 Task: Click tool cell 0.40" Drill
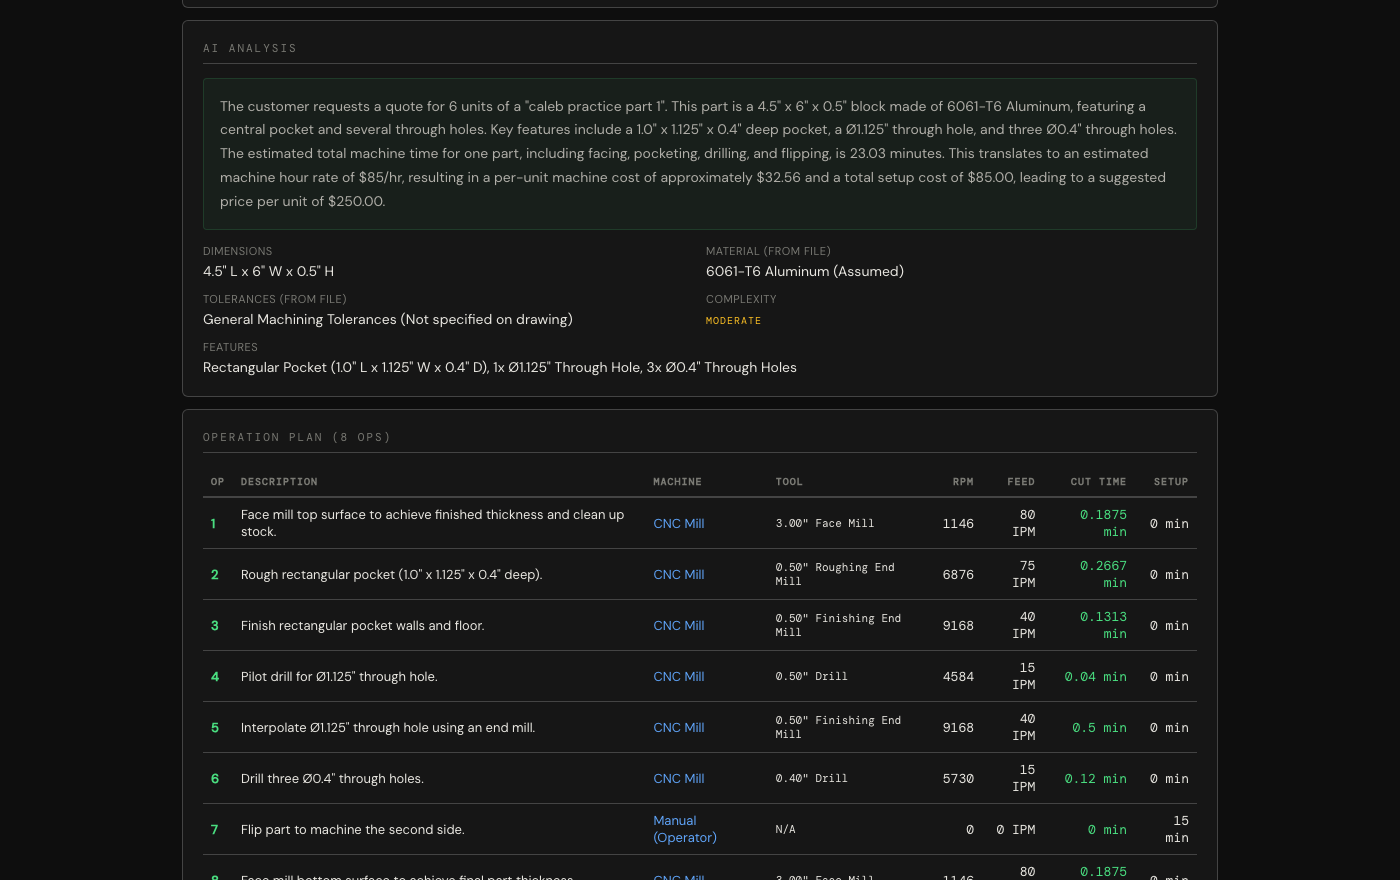coord(811,778)
